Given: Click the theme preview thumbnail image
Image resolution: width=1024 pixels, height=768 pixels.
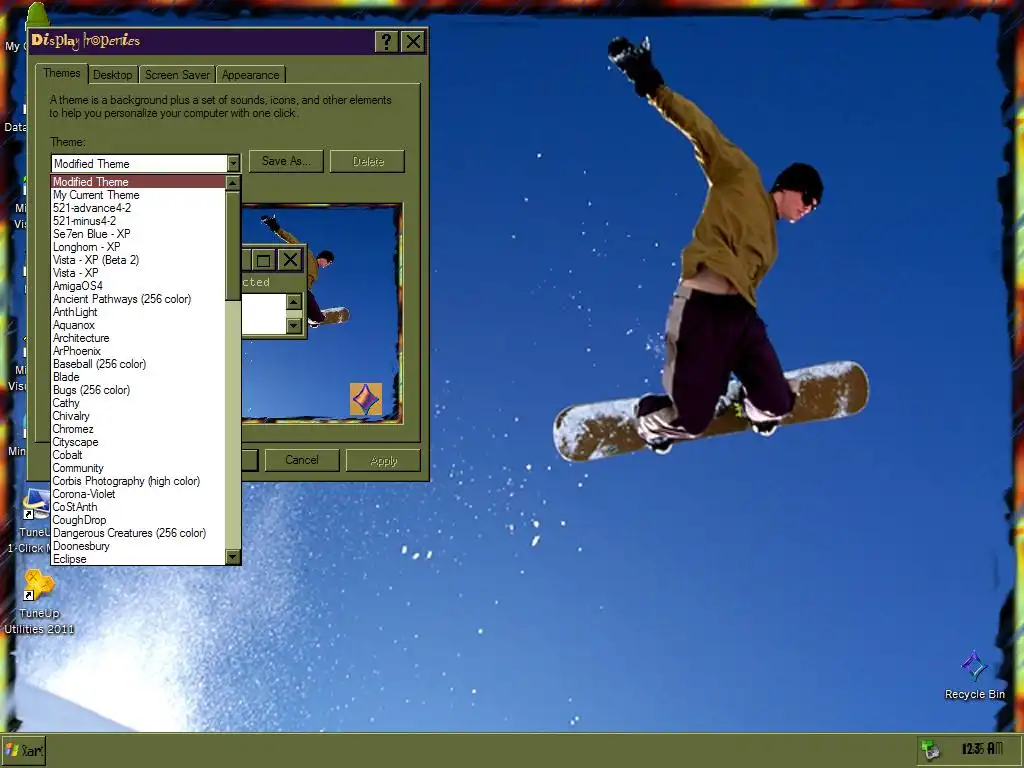Looking at the screenshot, I should coord(321,313).
